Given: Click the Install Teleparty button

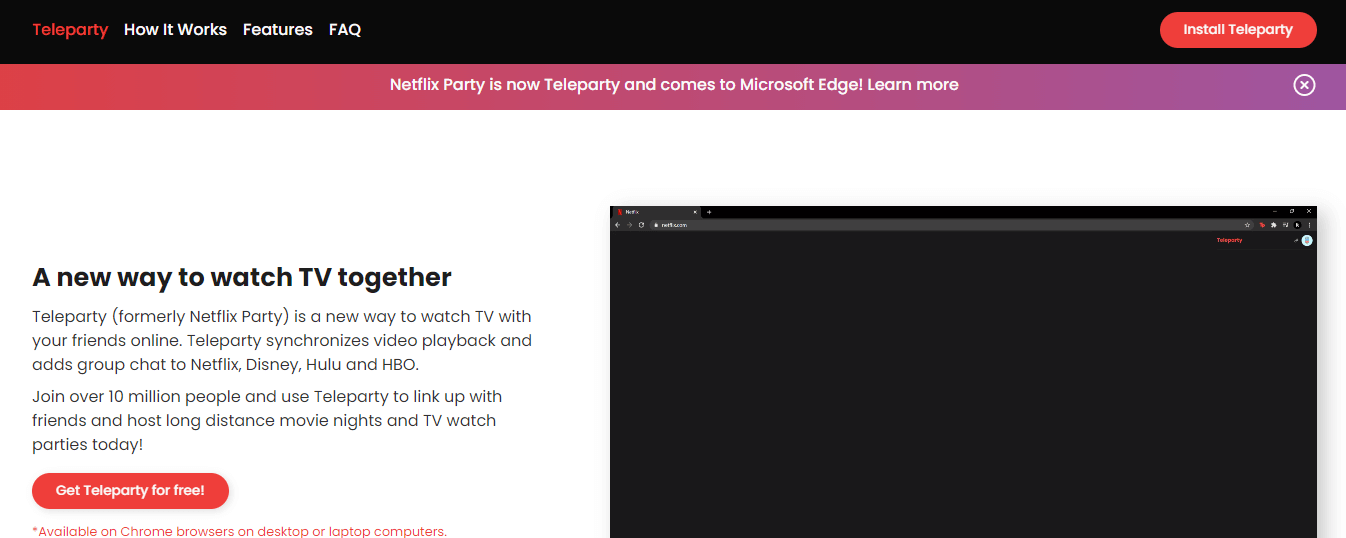Looking at the screenshot, I should click(1238, 30).
